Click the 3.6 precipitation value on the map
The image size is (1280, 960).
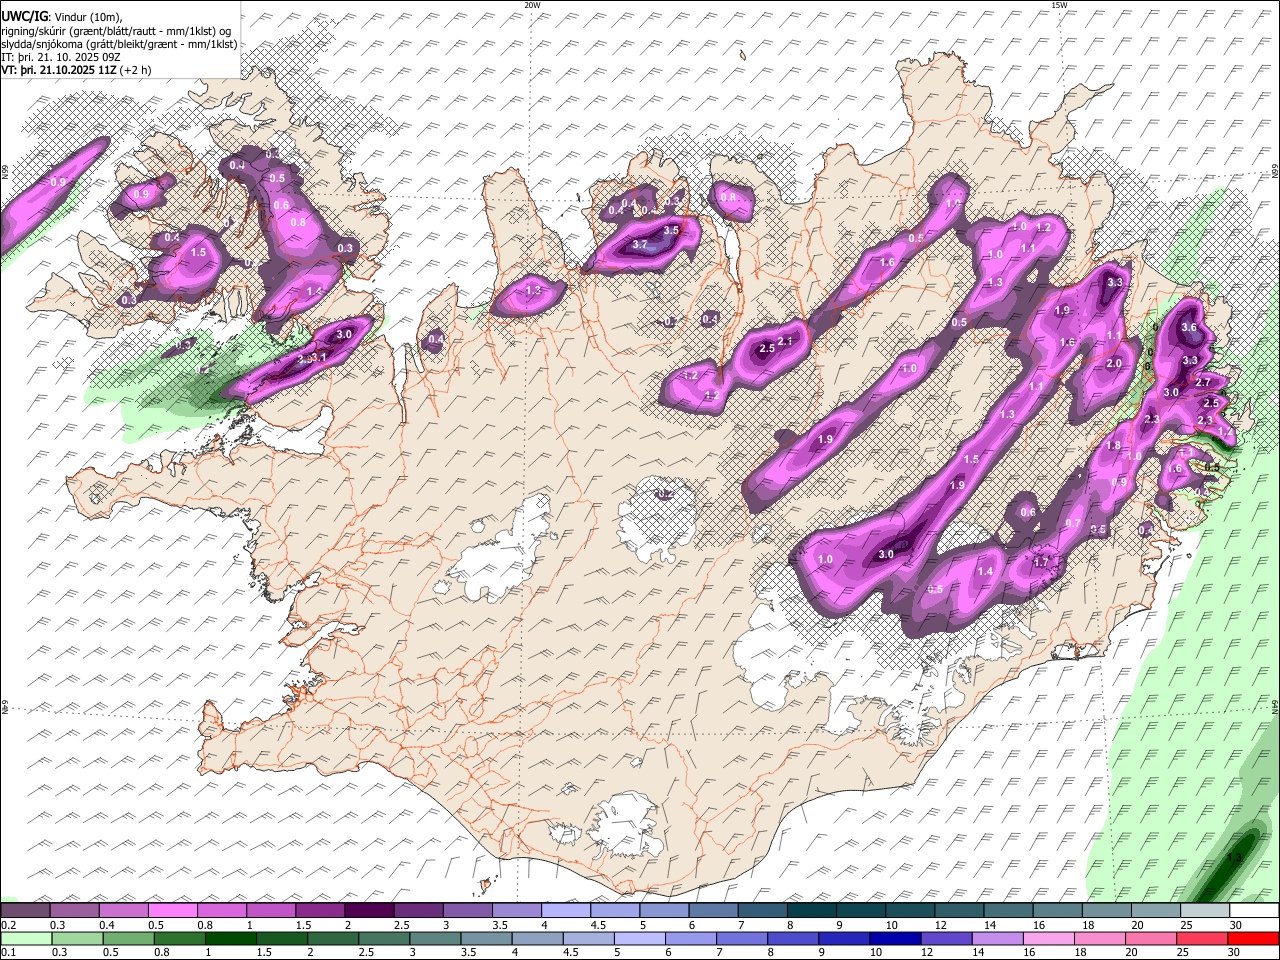1189,327
